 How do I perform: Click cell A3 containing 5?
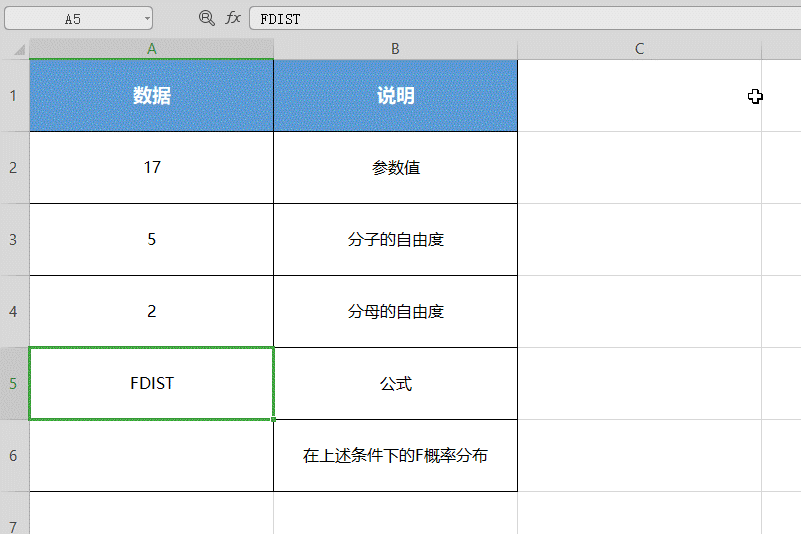[152, 240]
